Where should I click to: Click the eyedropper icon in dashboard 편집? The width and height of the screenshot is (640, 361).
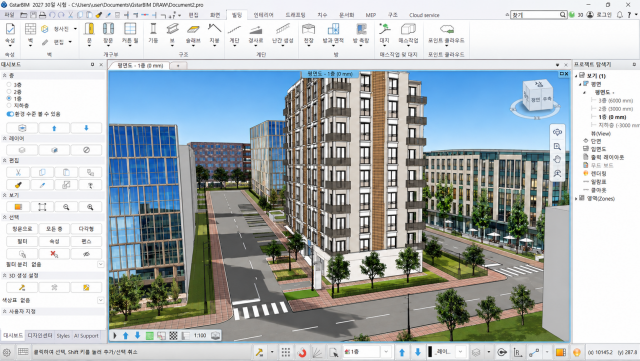click(42, 185)
